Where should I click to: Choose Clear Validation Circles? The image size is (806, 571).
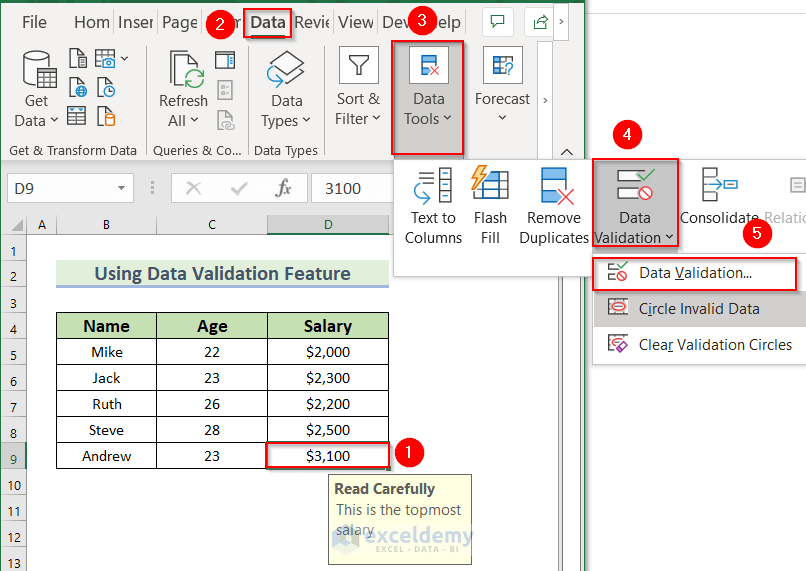coord(700,344)
